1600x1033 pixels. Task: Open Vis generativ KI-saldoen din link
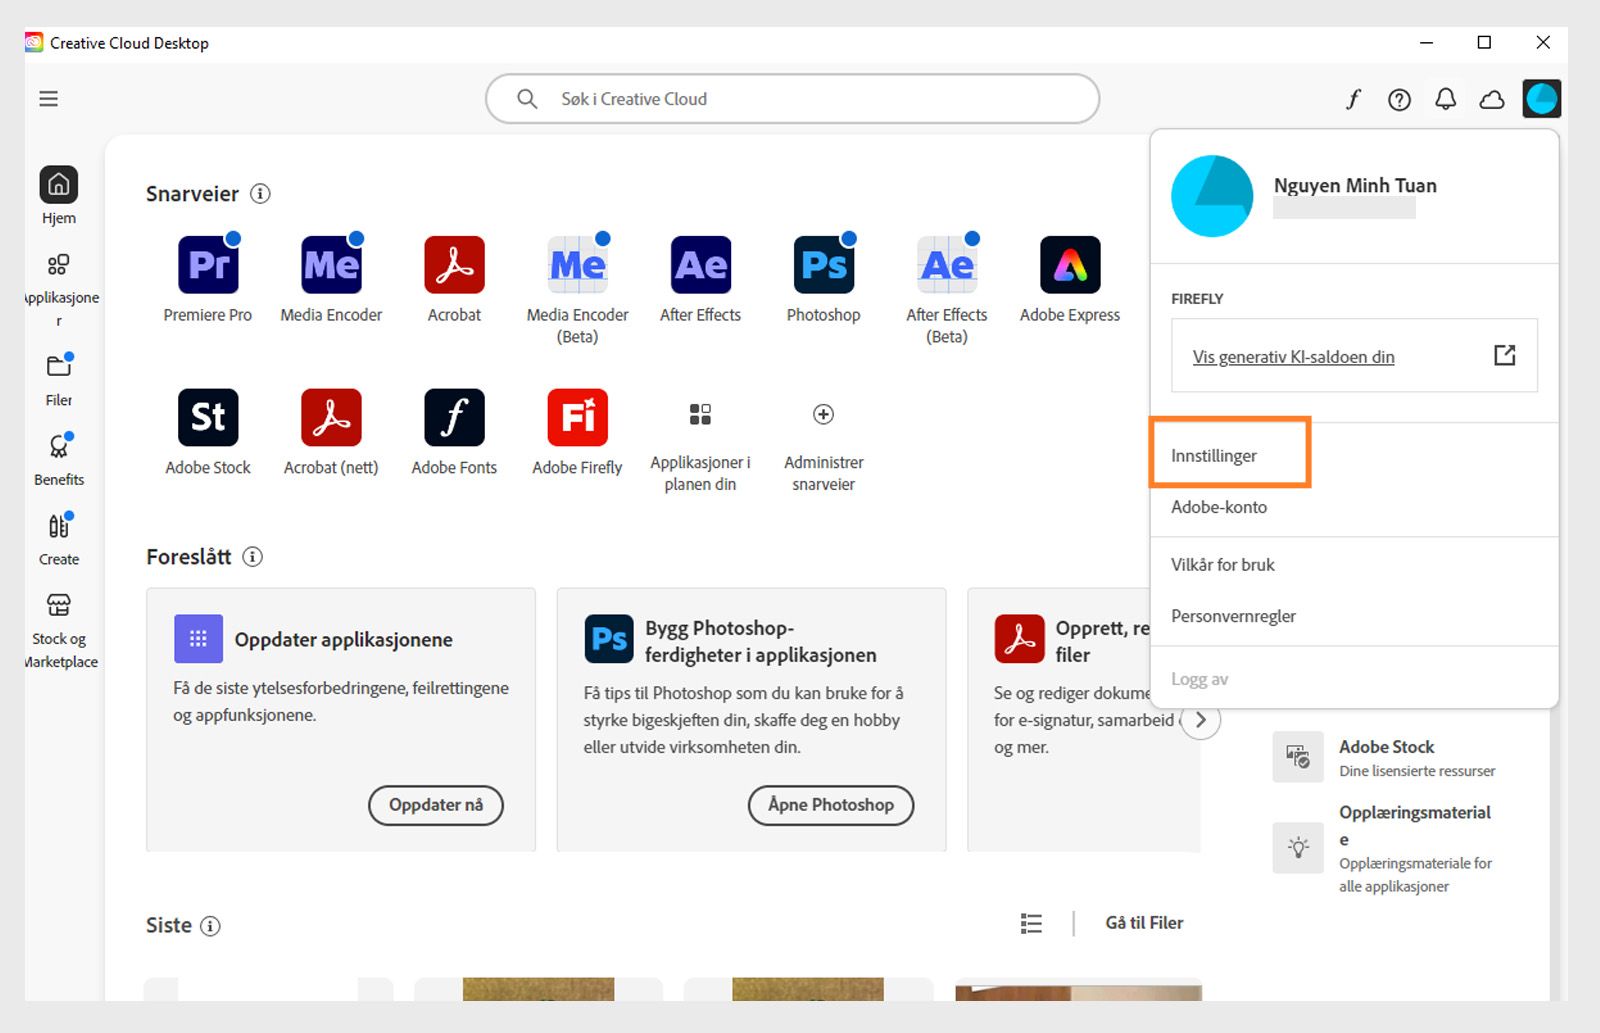coord(1293,356)
